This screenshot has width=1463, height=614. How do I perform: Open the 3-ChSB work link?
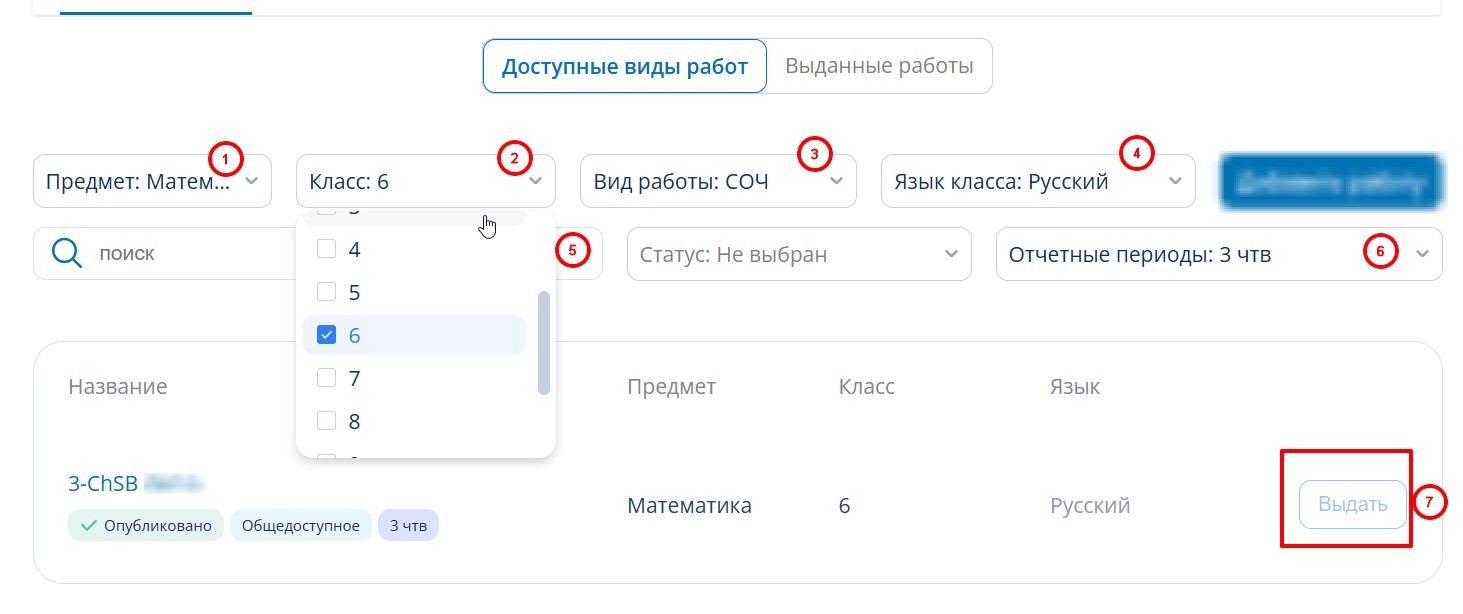[x=103, y=484]
